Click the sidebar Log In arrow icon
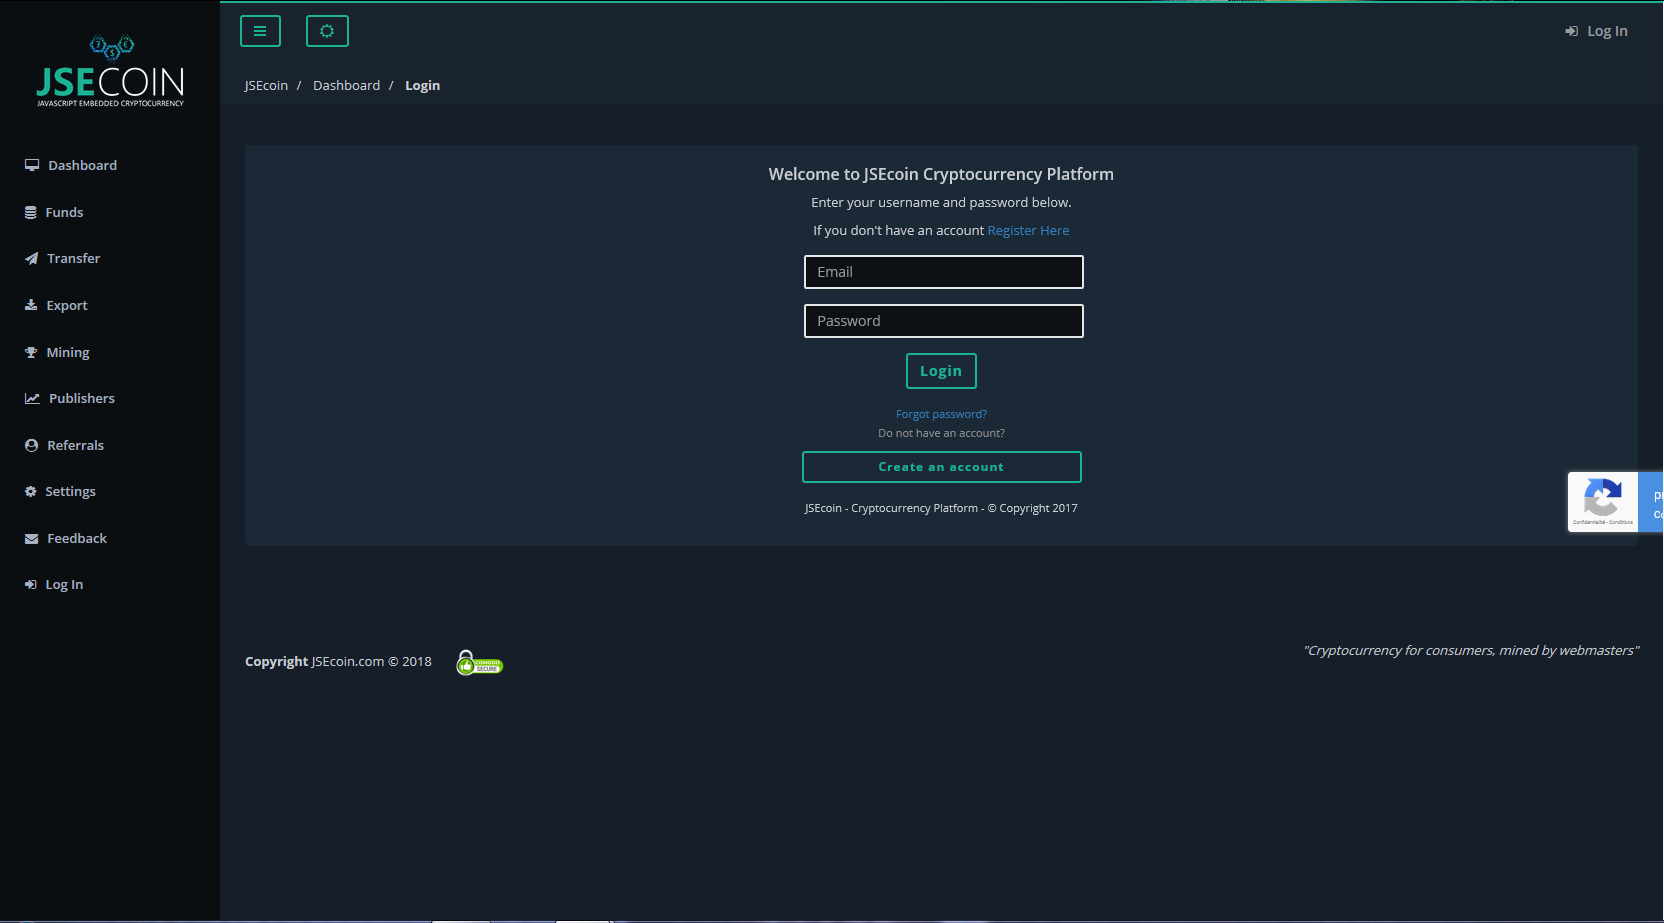Image resolution: width=1664 pixels, height=923 pixels. pyautogui.click(x=31, y=584)
